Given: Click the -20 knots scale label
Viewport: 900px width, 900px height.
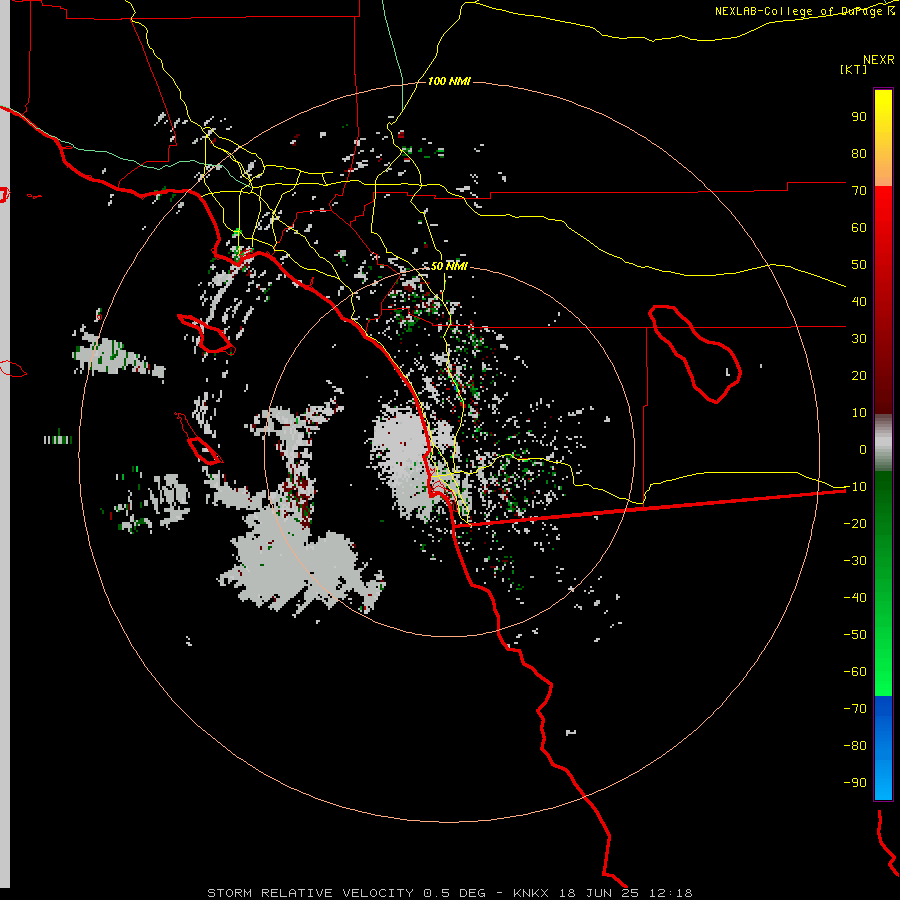Looking at the screenshot, I should [x=855, y=524].
